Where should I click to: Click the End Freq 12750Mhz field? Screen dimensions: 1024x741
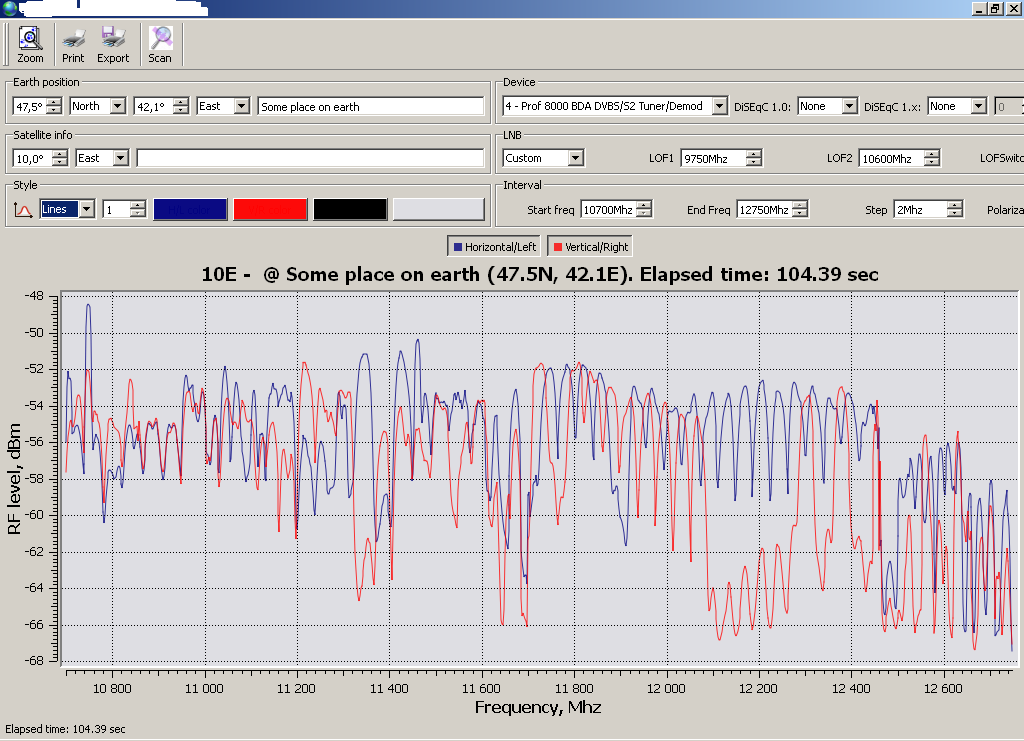click(x=765, y=210)
